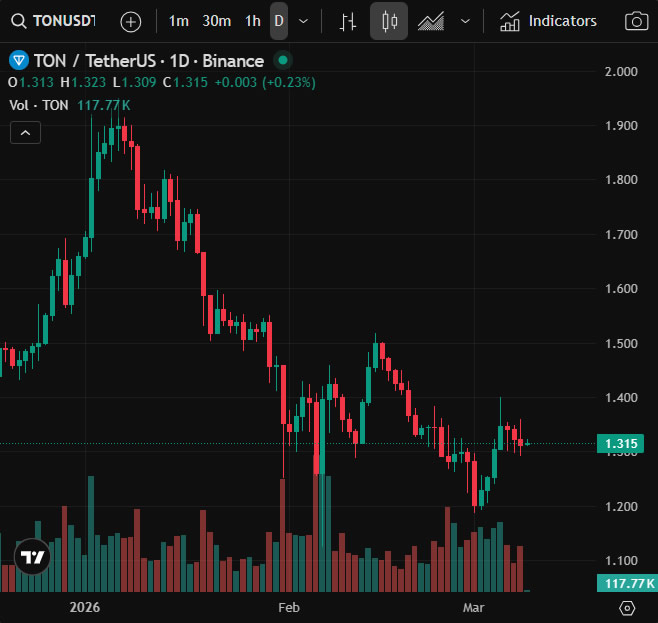Switch to the 1m interval
The width and height of the screenshot is (658, 623).
[178, 21]
